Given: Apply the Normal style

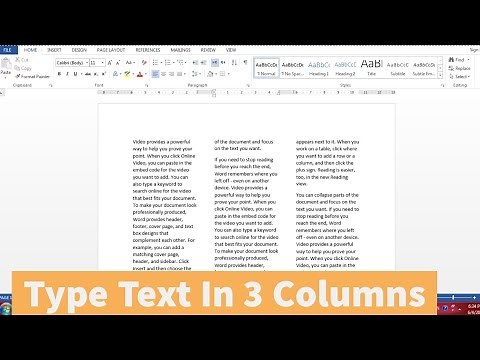Looking at the screenshot, I should [266, 68].
